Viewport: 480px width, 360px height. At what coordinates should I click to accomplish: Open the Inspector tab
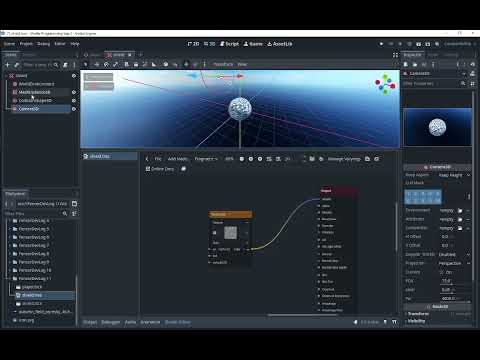coord(413,55)
